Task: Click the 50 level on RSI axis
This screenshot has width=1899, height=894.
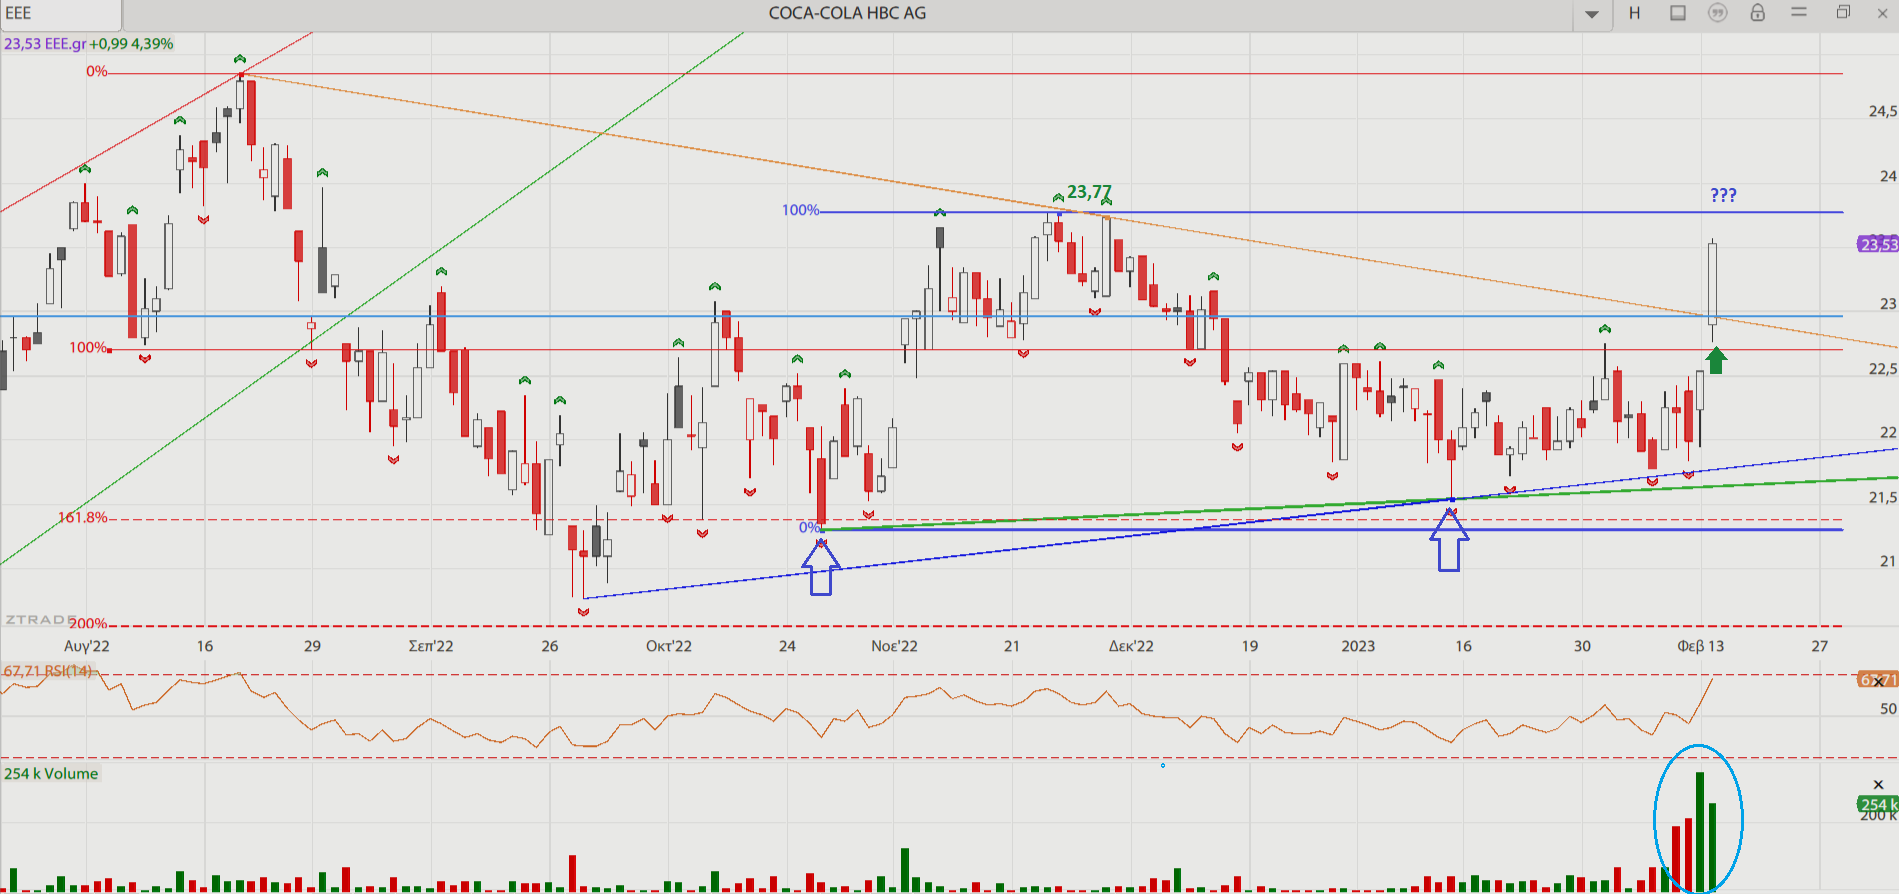Action: [x=1888, y=709]
